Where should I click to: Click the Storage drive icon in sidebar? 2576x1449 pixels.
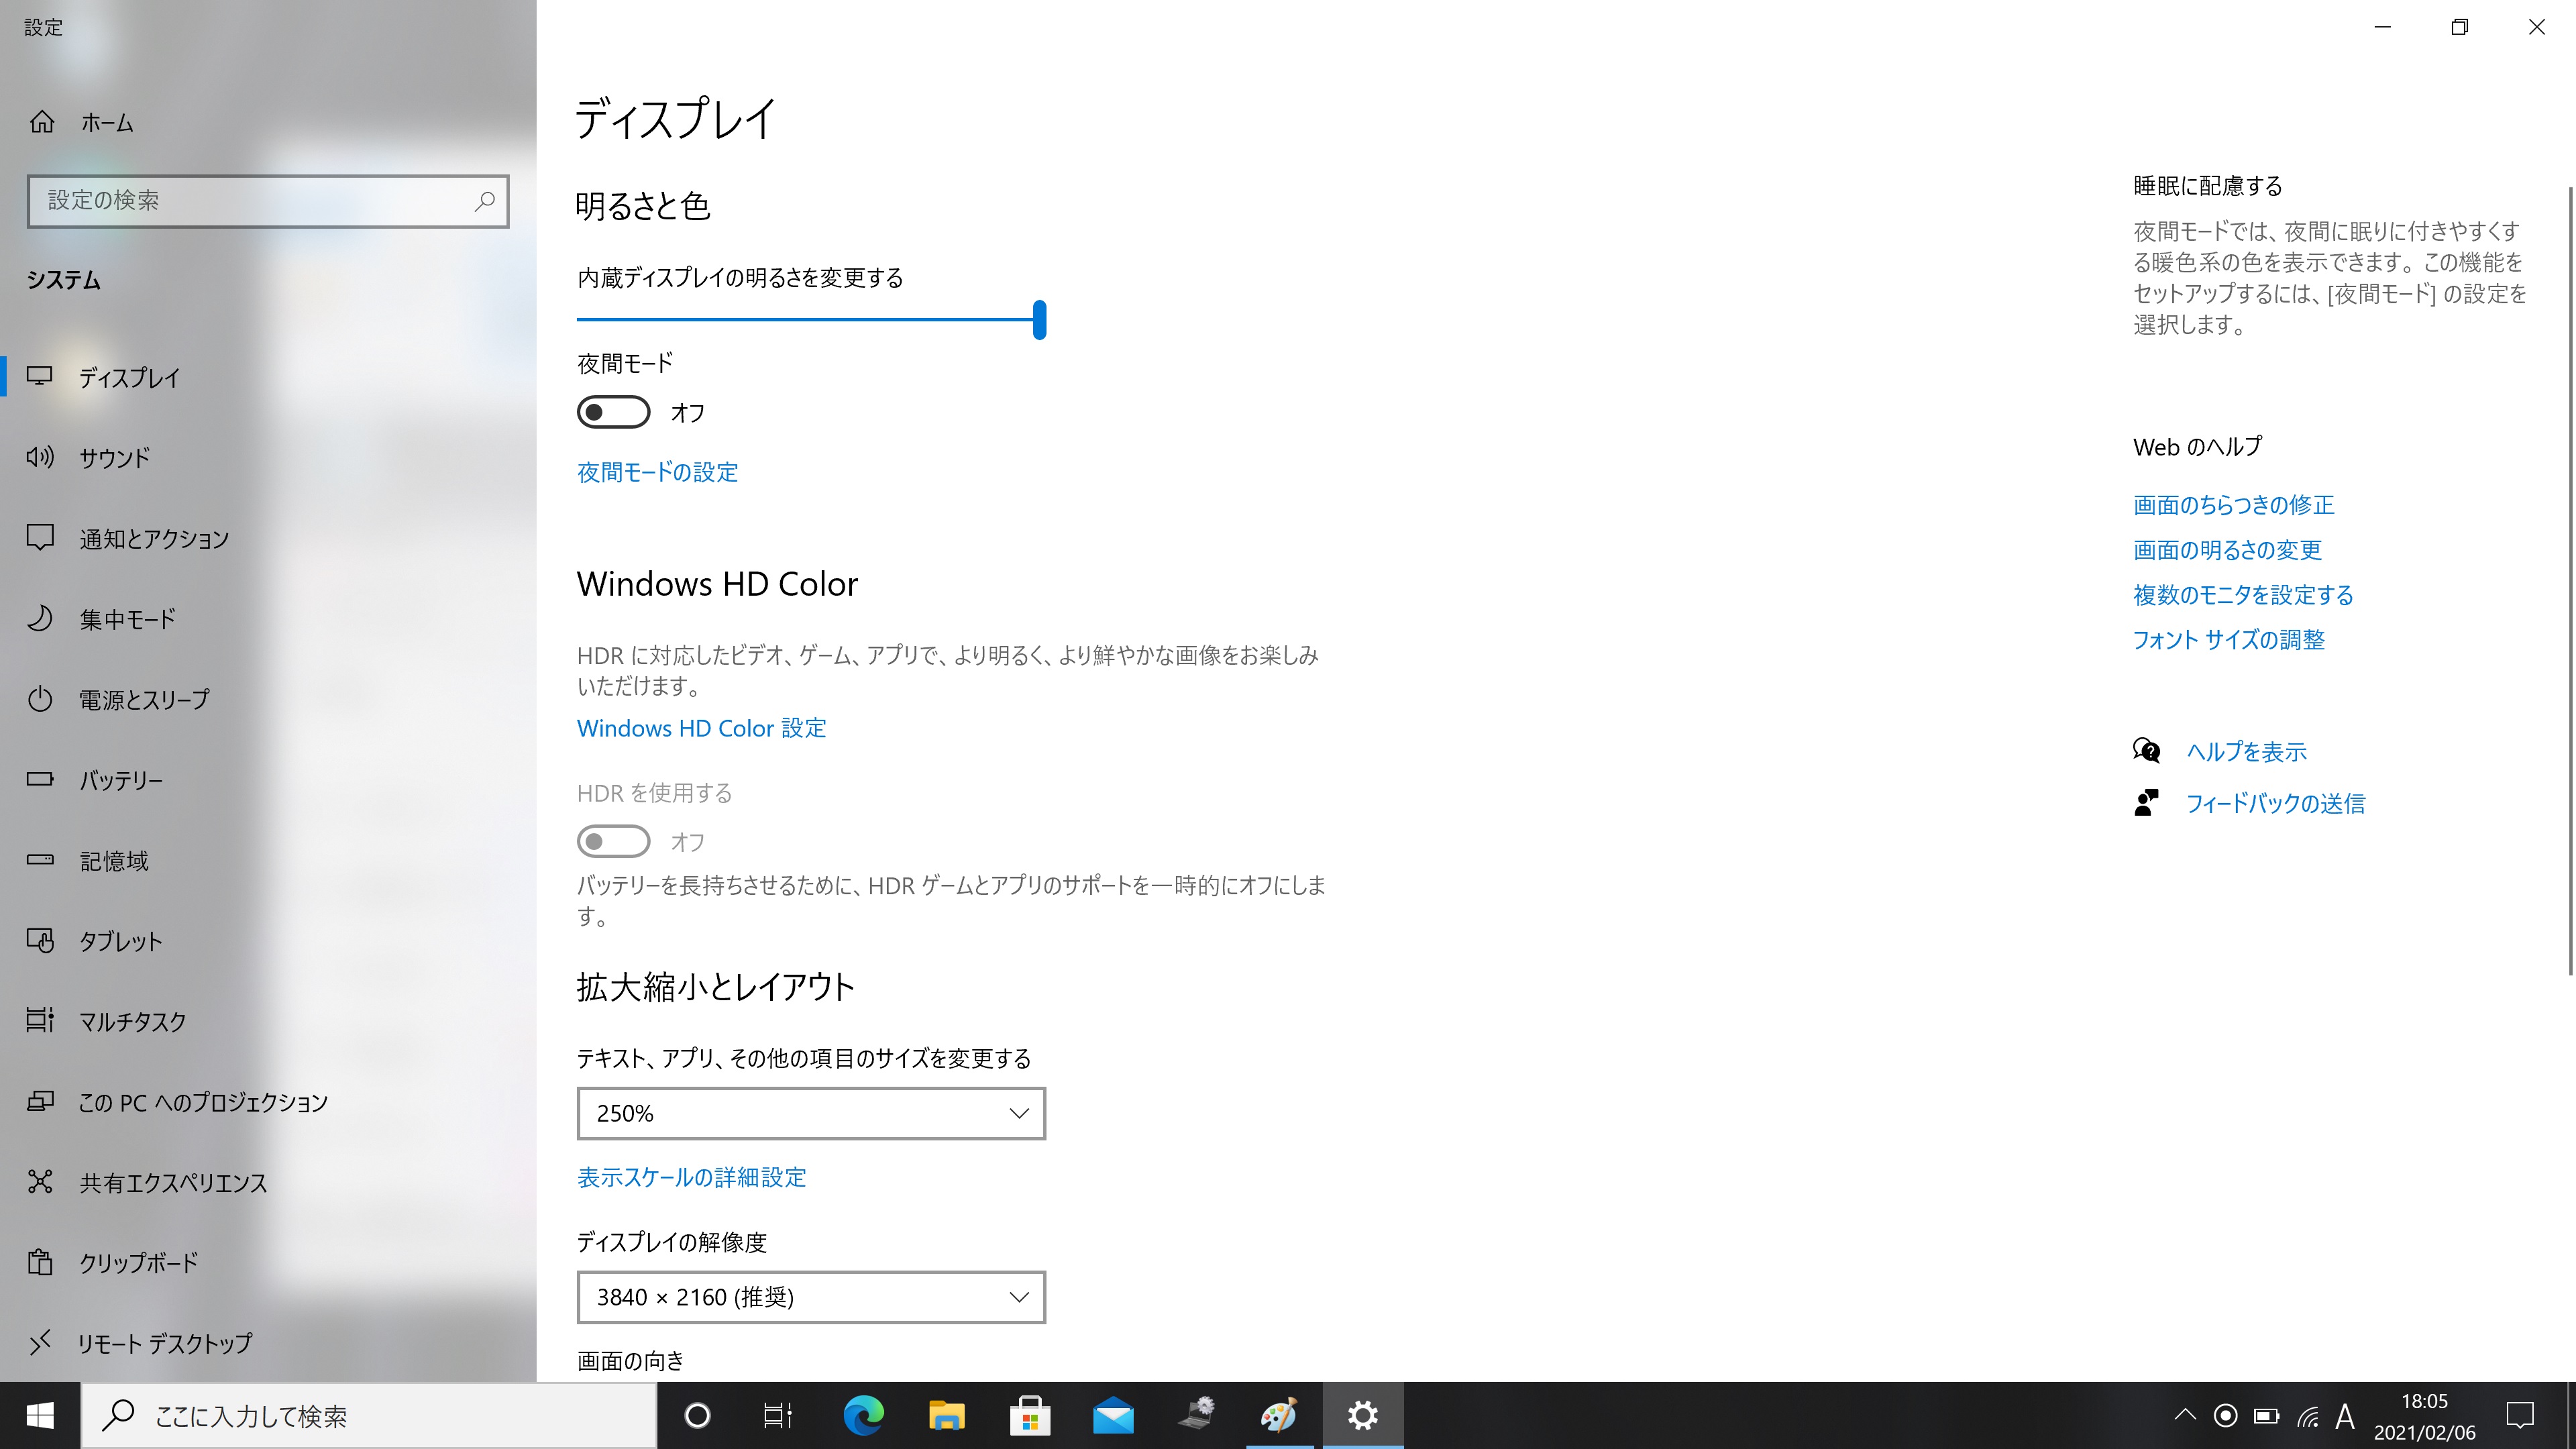(40, 859)
